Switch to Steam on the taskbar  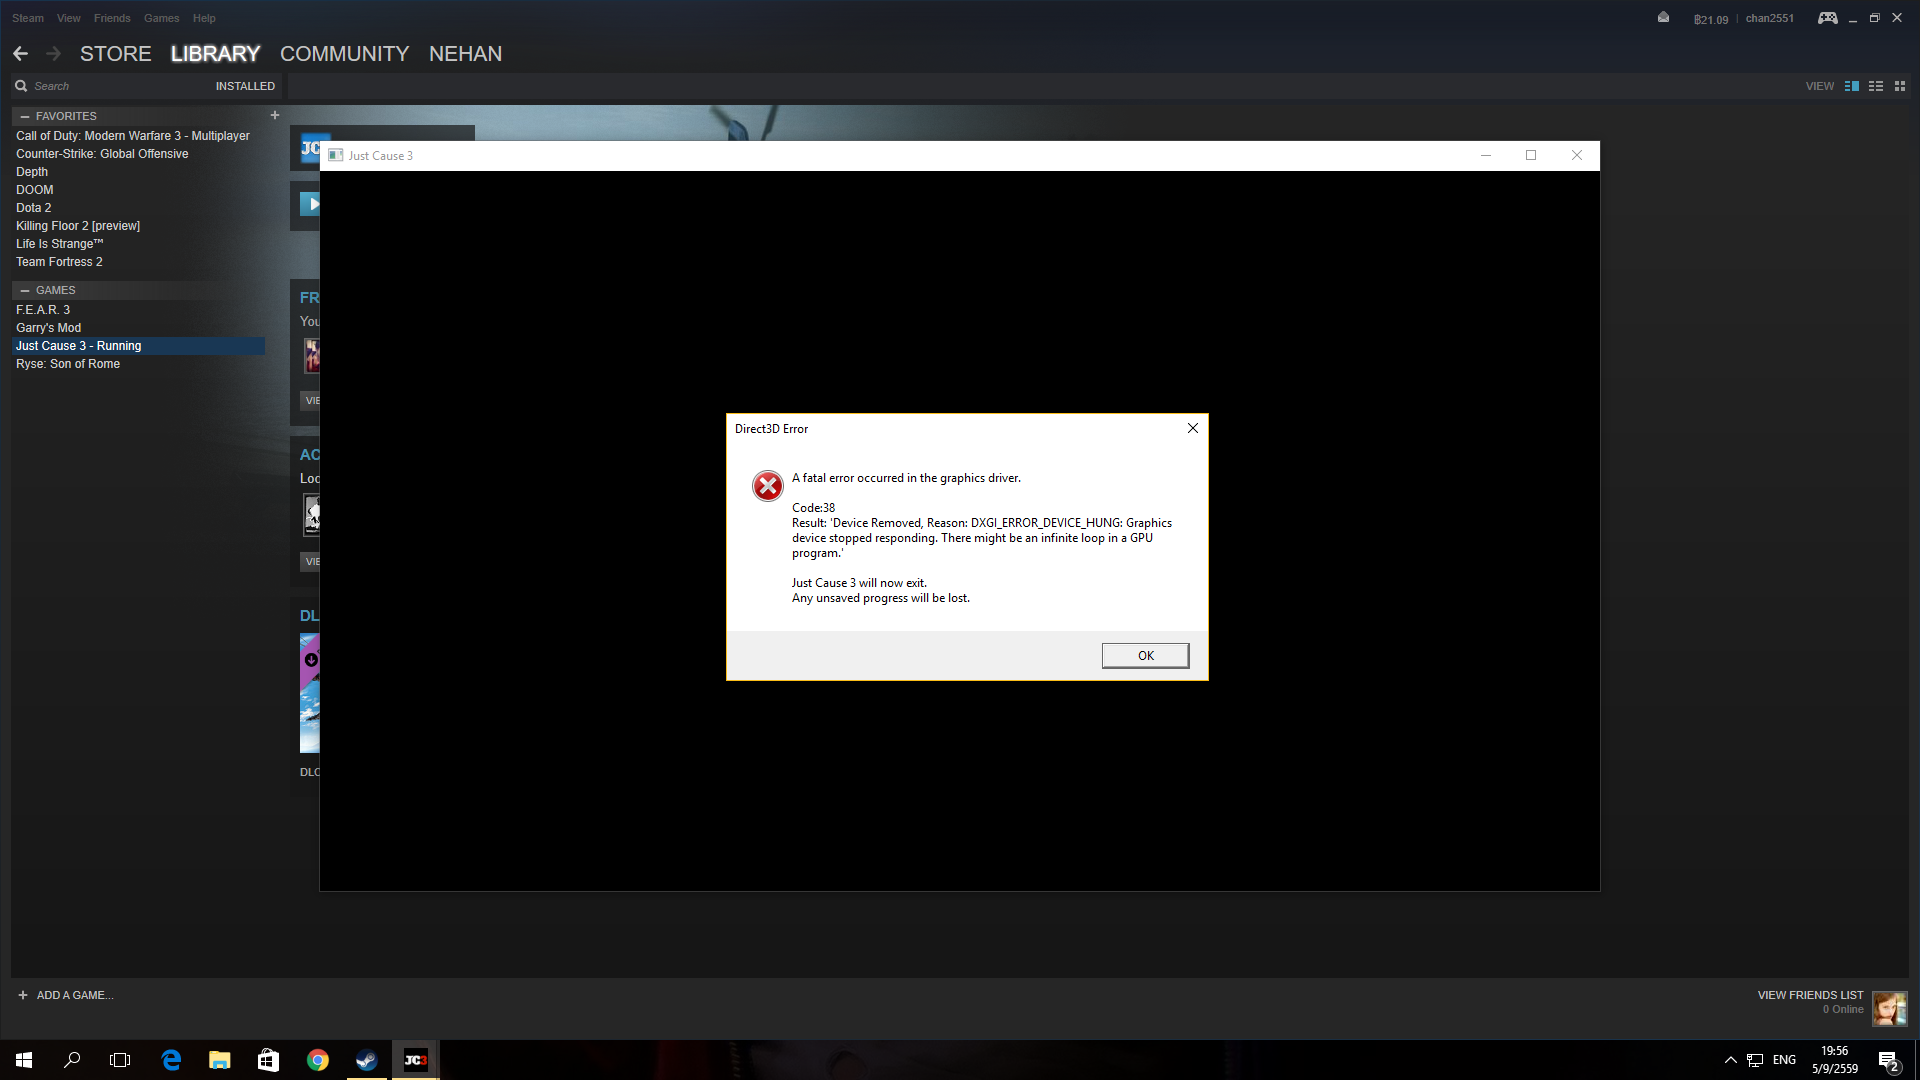pos(367,1060)
